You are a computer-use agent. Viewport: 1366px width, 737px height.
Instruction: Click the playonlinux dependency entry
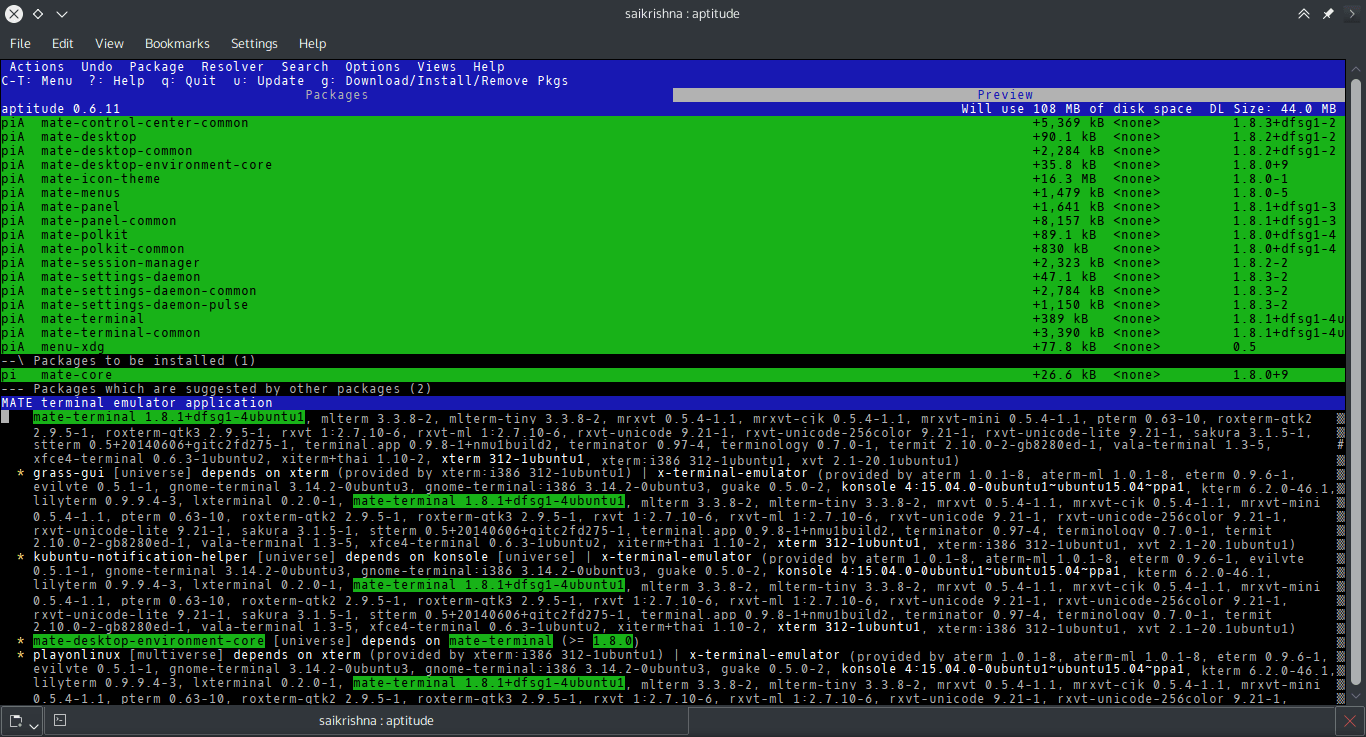77,655
